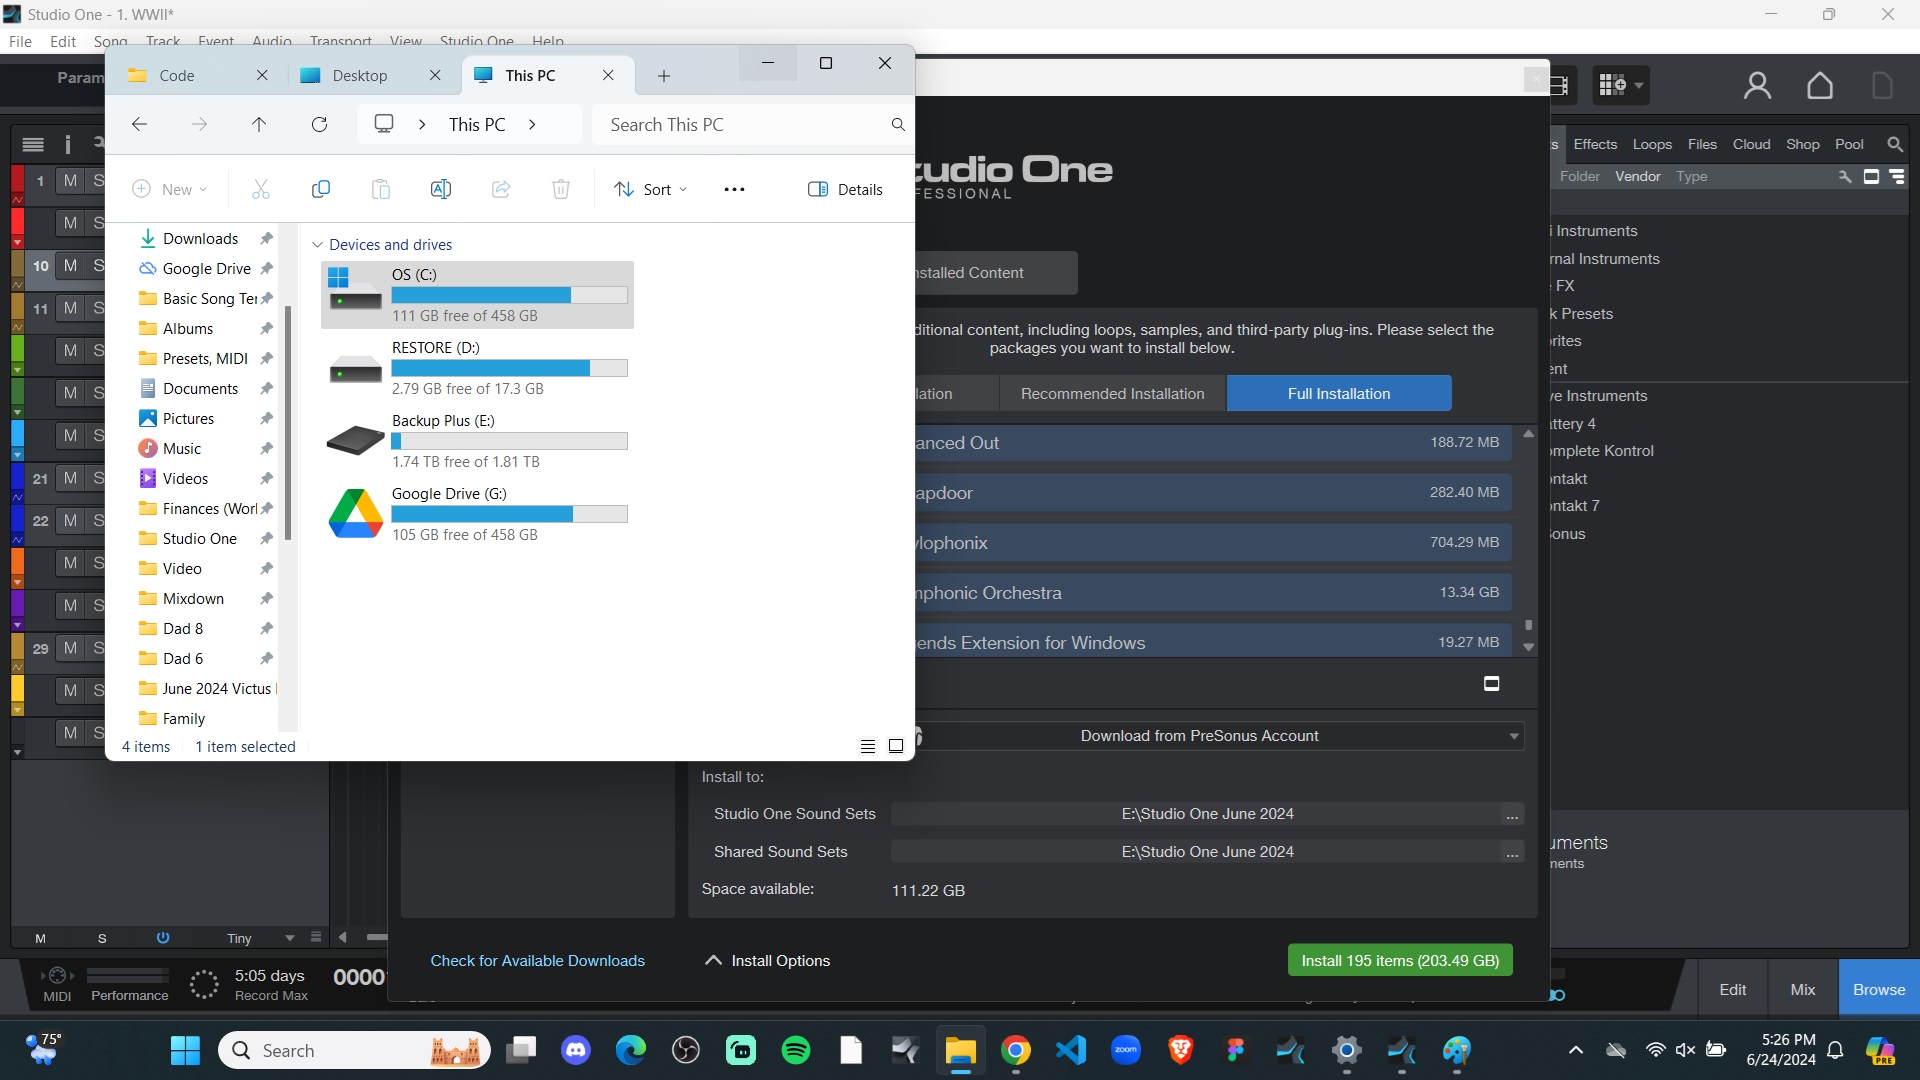Copy the selected item in Explorer
Viewport: 1920px width, 1080px height.
(x=321, y=189)
